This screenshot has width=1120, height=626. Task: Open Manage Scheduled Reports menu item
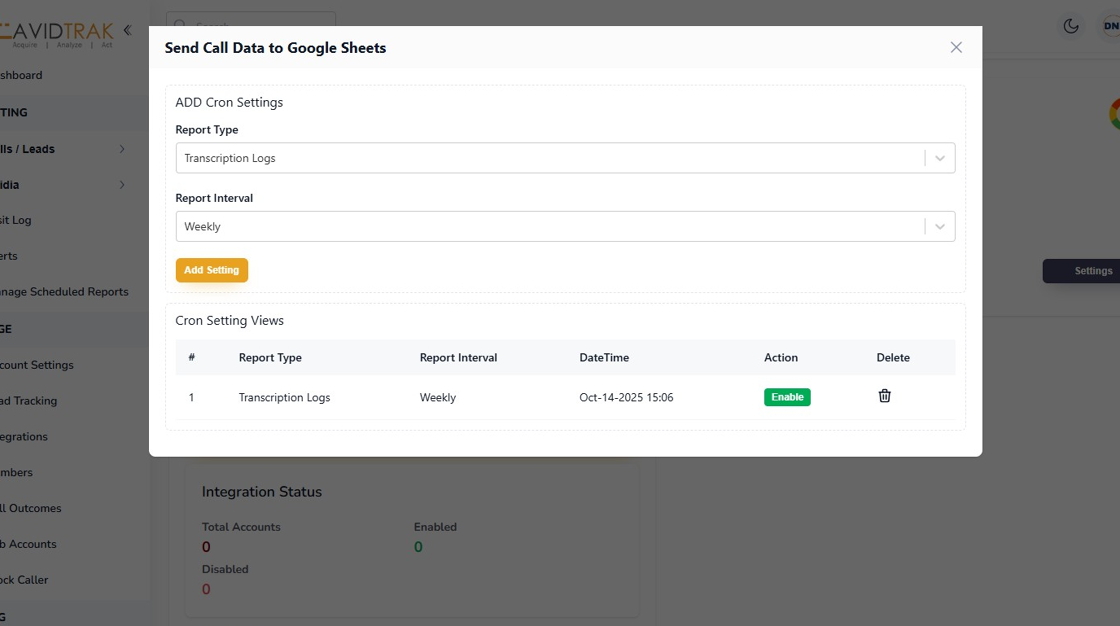[x=65, y=292]
